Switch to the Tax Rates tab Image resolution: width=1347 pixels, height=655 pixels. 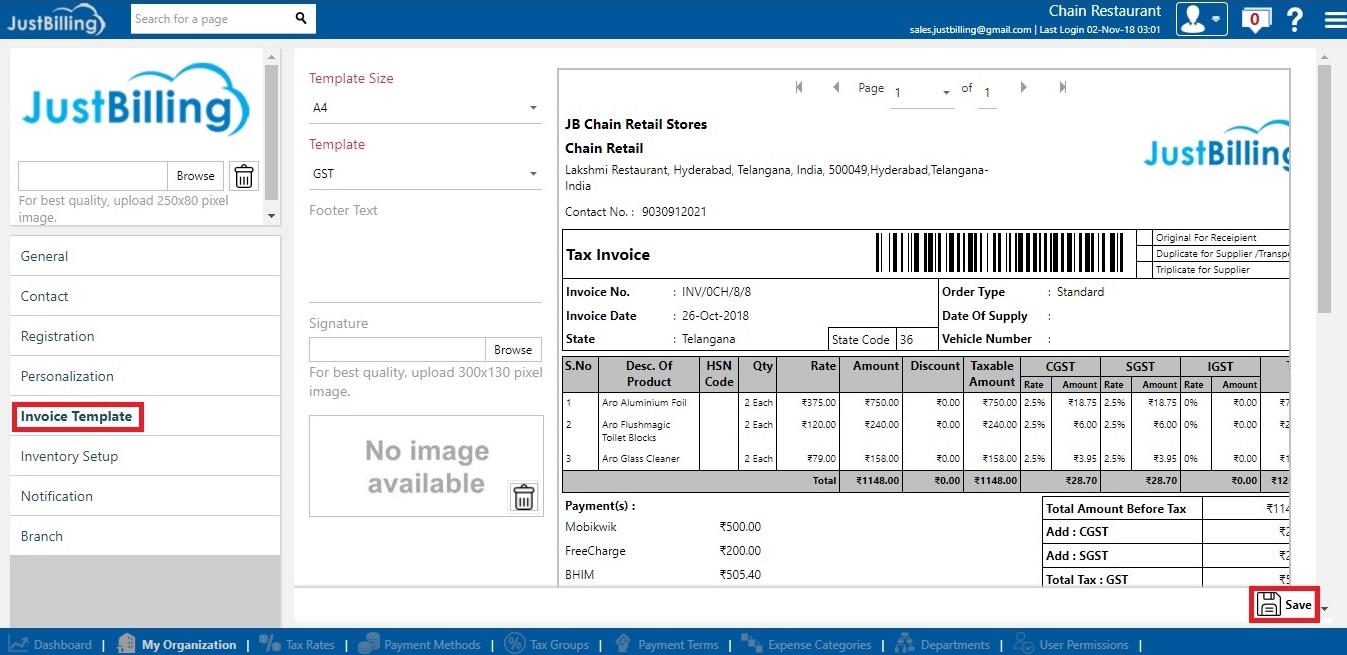point(297,644)
